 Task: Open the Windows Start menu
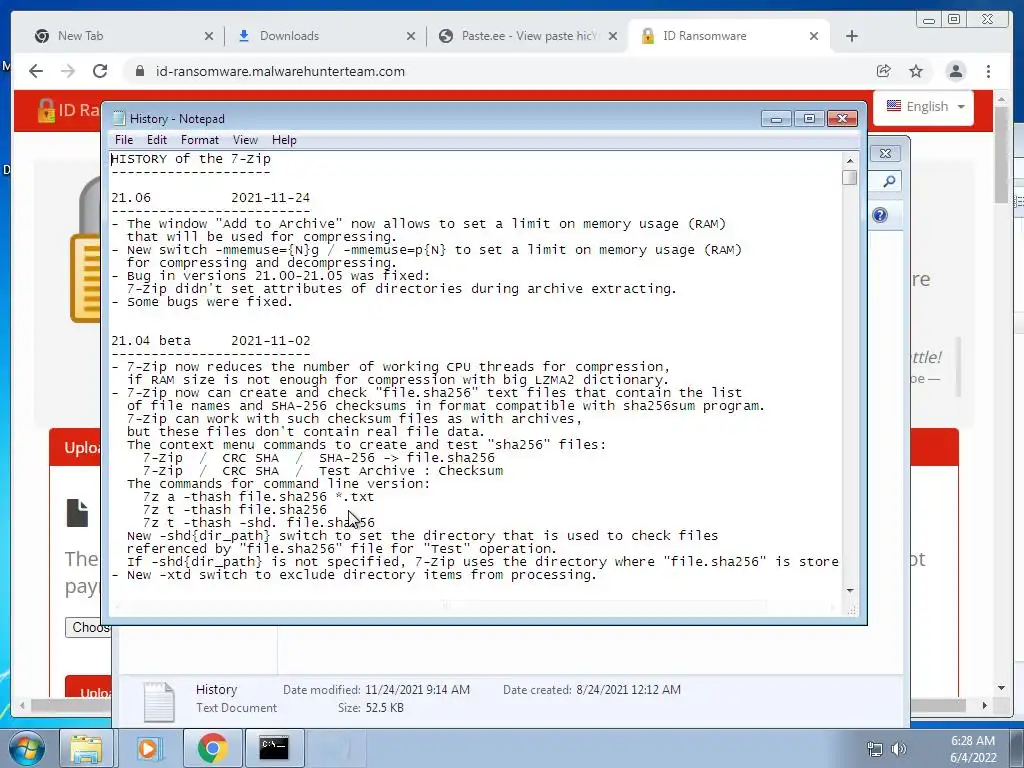pos(26,748)
